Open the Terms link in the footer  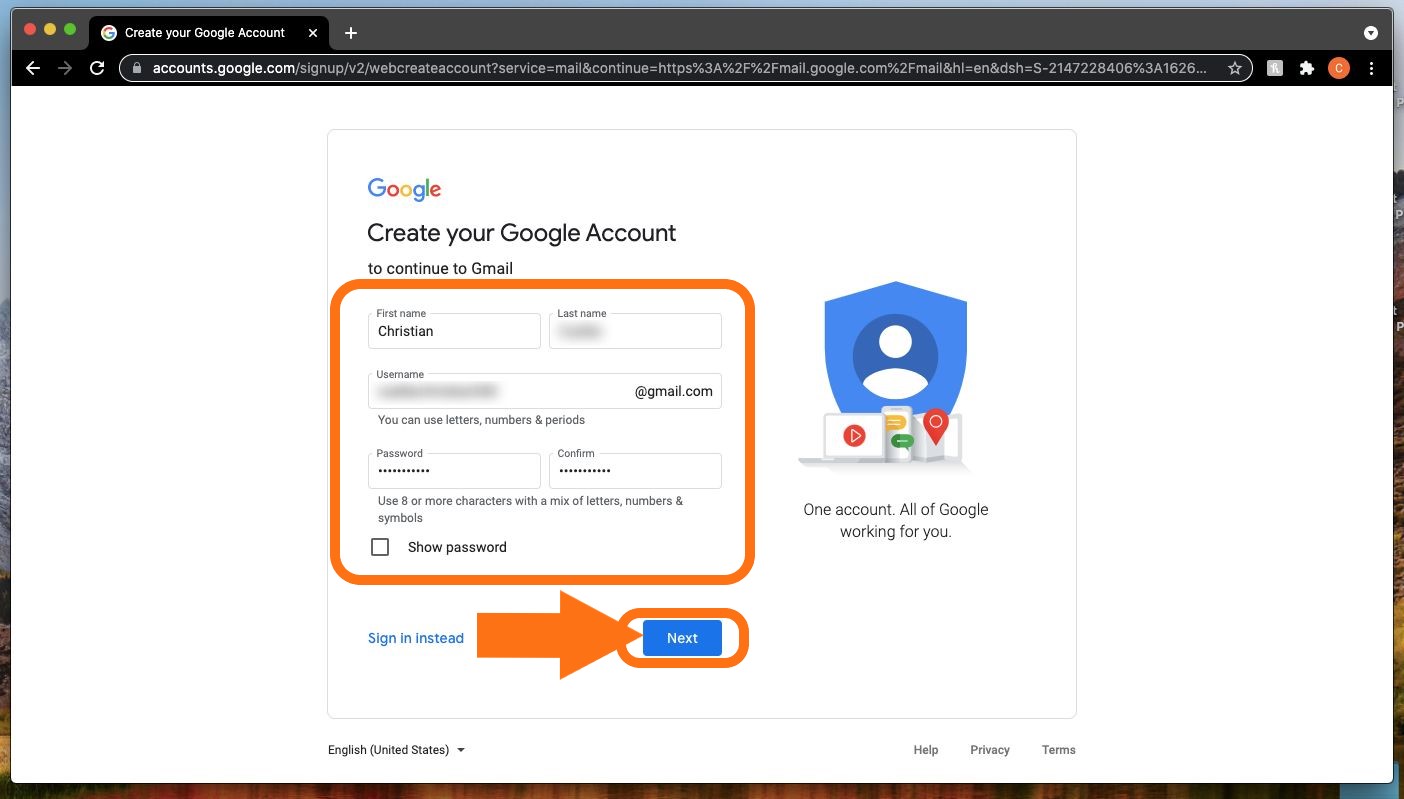[x=1059, y=750]
